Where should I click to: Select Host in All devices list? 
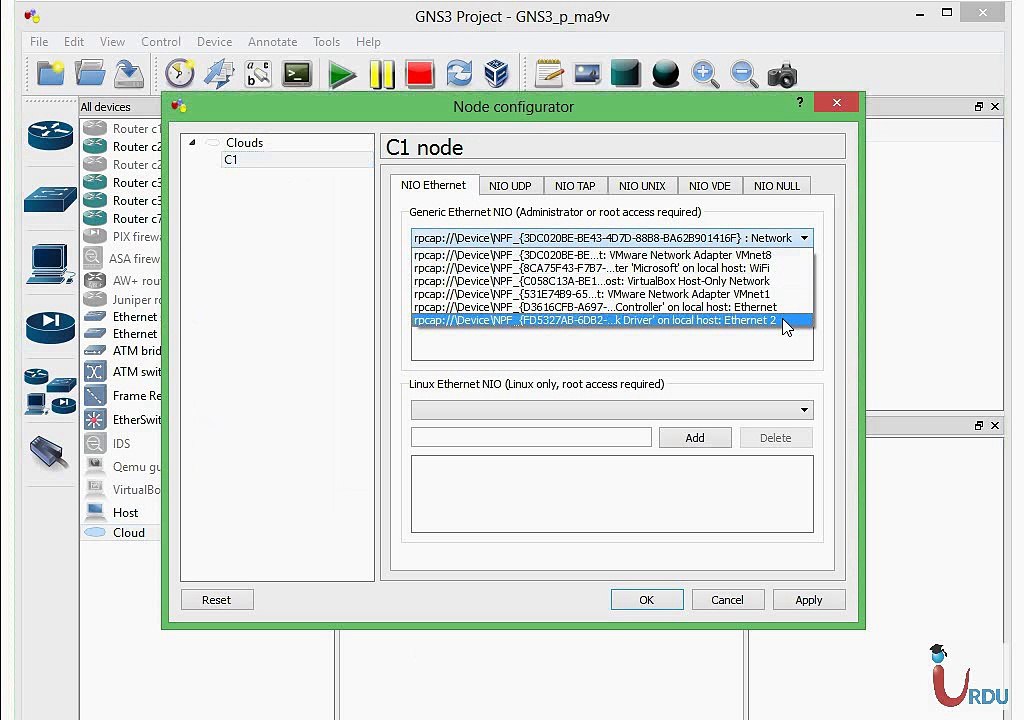click(121, 512)
